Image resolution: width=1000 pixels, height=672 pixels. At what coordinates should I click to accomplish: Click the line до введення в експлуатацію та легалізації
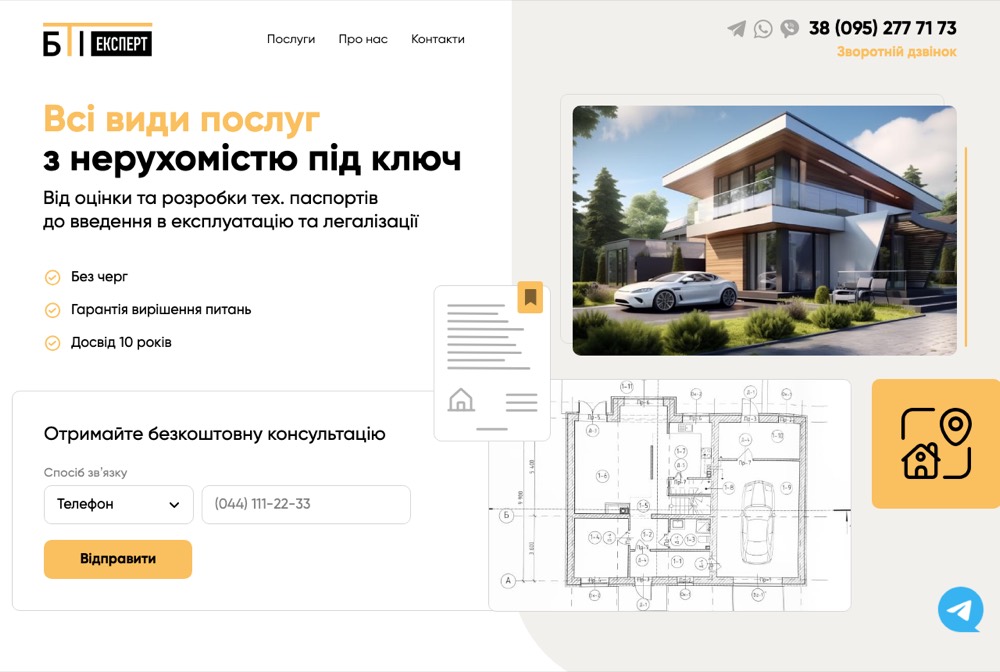pyautogui.click(x=231, y=222)
